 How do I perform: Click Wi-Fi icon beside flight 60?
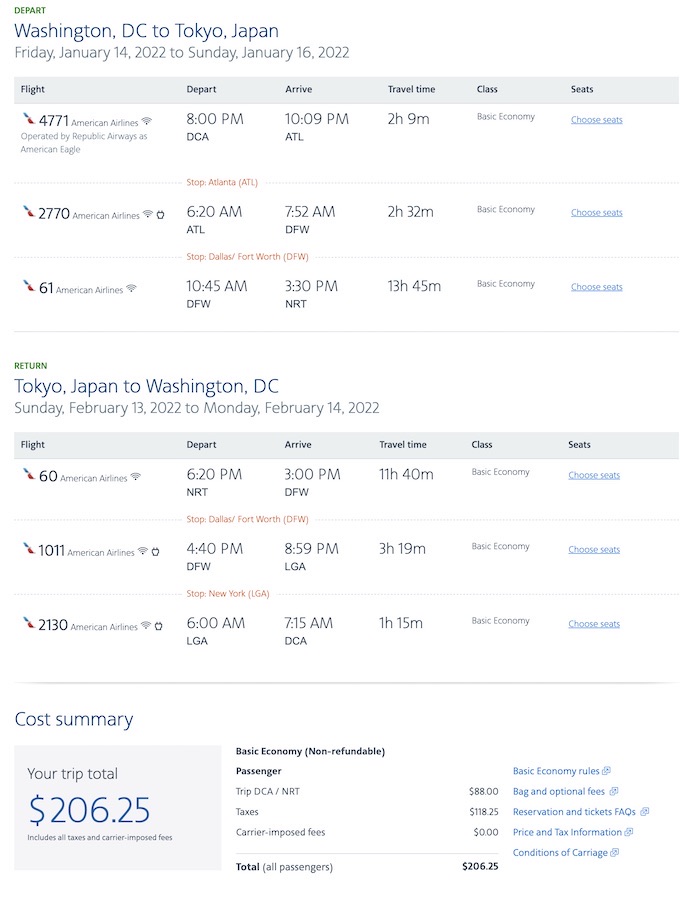tap(135, 476)
